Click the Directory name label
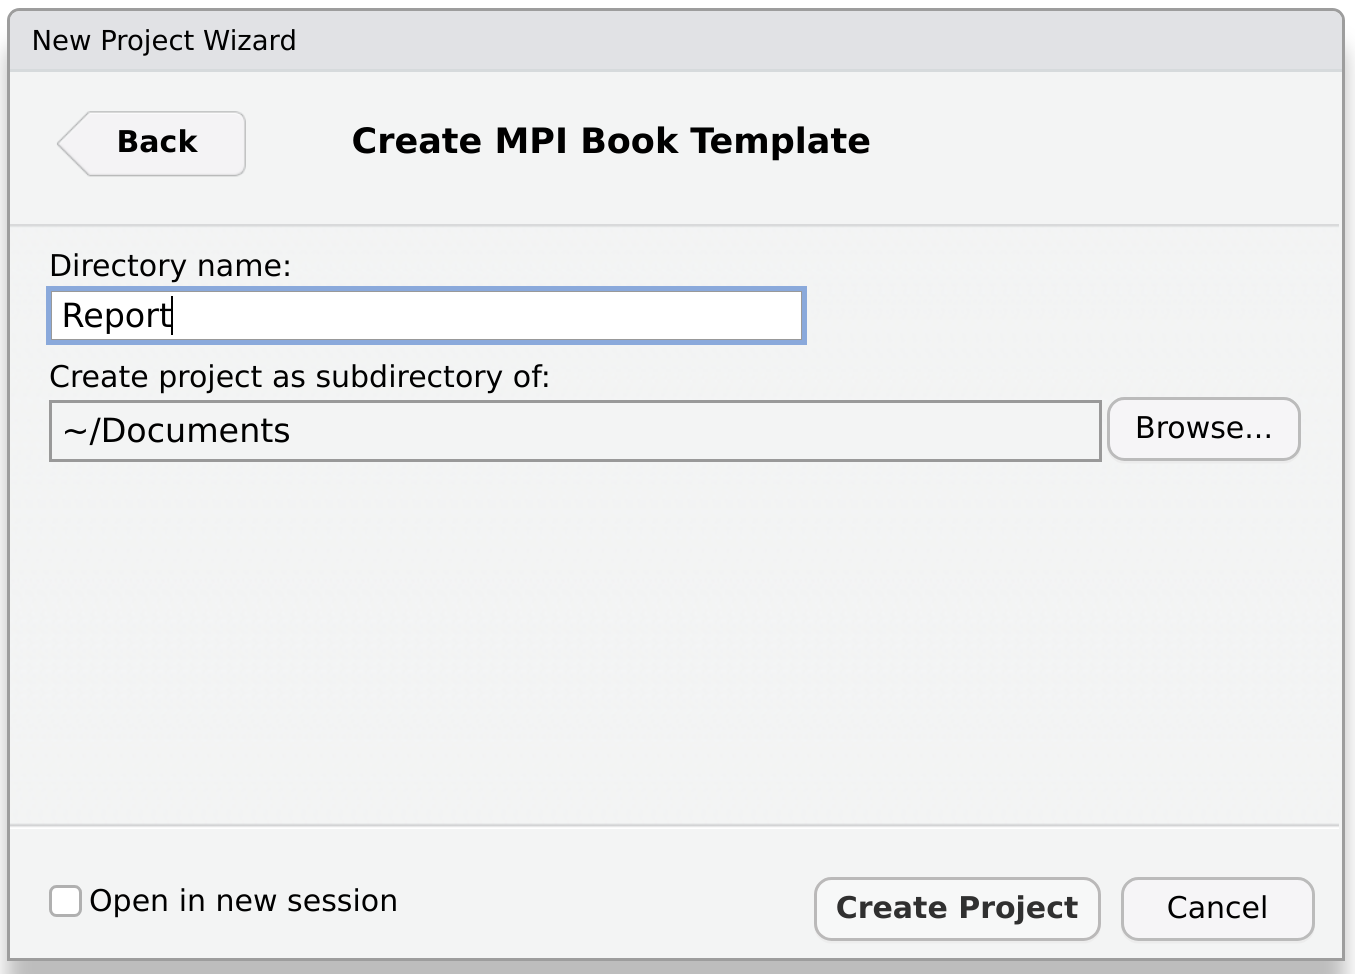Image resolution: width=1355 pixels, height=974 pixels. [x=170, y=265]
